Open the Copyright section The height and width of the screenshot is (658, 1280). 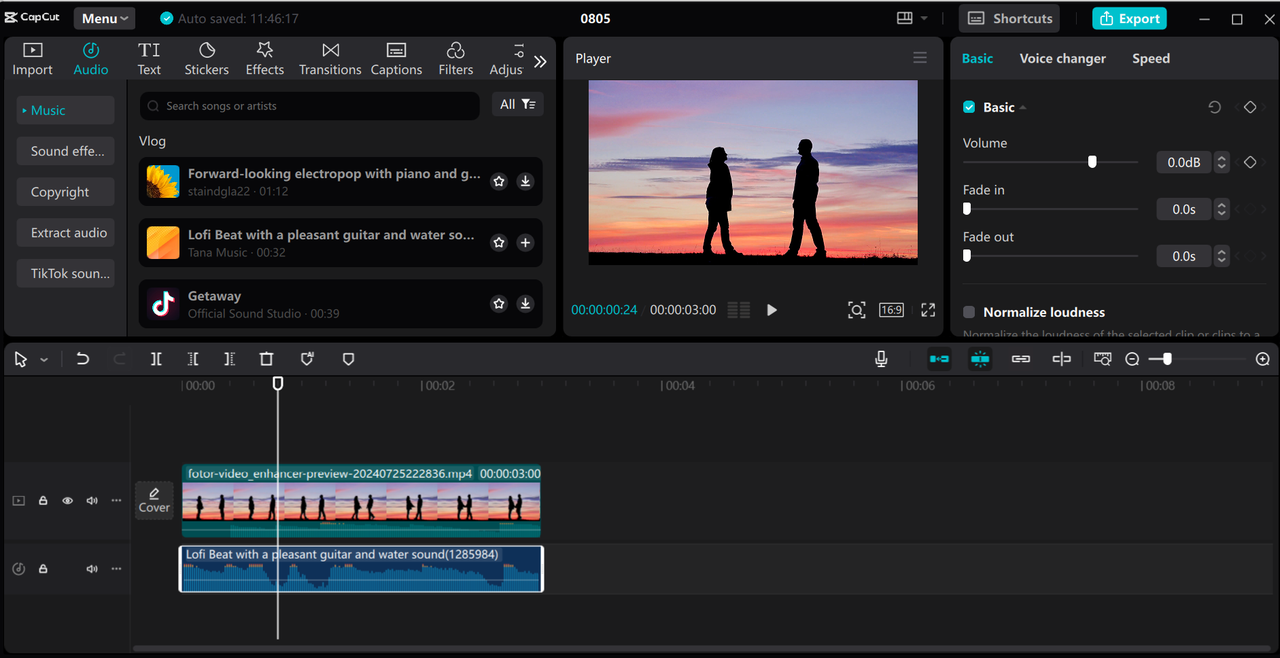(x=65, y=192)
